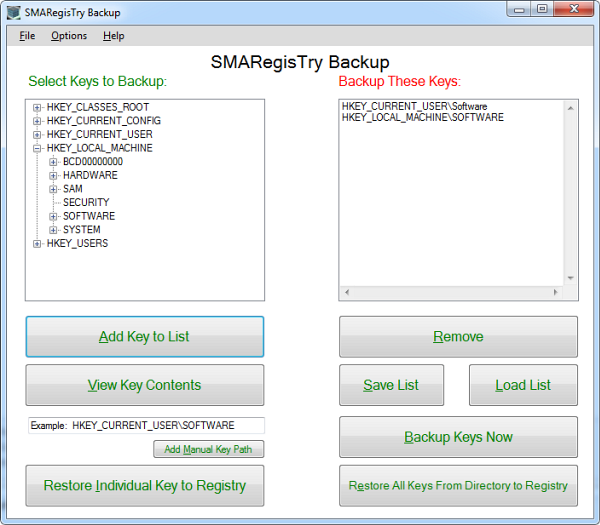Select HKEY_CURRENT_USER\Software in backup list
600x525 pixels.
pyautogui.click(x=414, y=106)
